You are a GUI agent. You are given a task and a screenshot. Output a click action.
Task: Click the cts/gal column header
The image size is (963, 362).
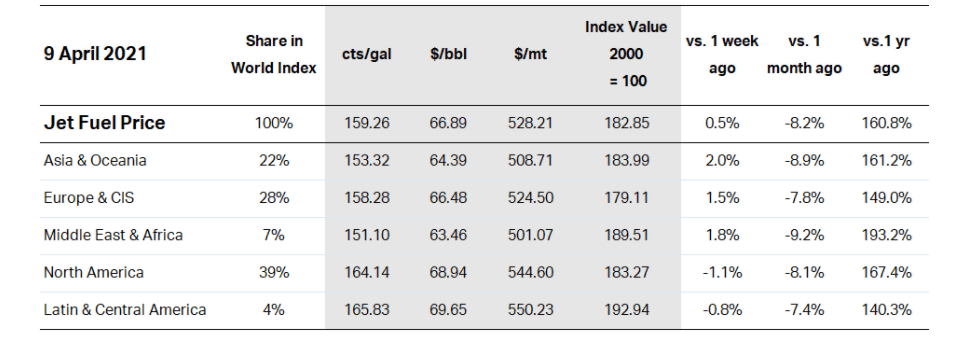tap(367, 54)
